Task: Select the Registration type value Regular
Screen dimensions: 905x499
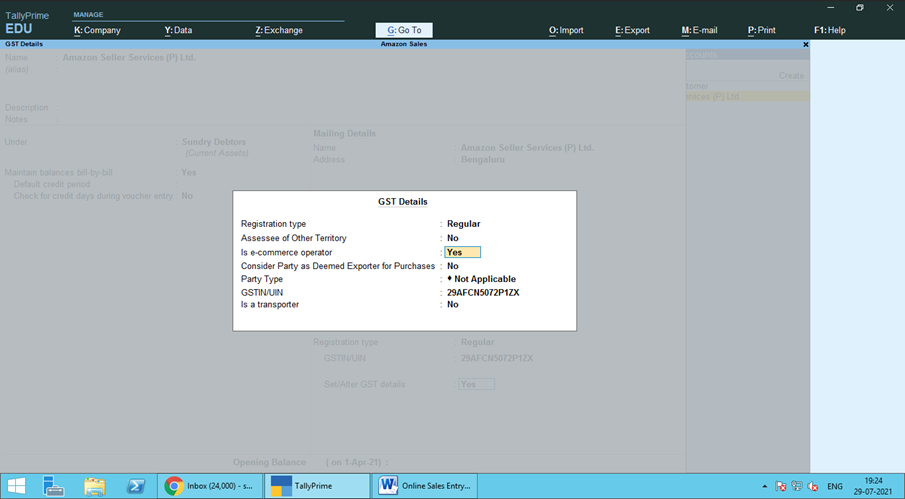Action: click(x=463, y=224)
